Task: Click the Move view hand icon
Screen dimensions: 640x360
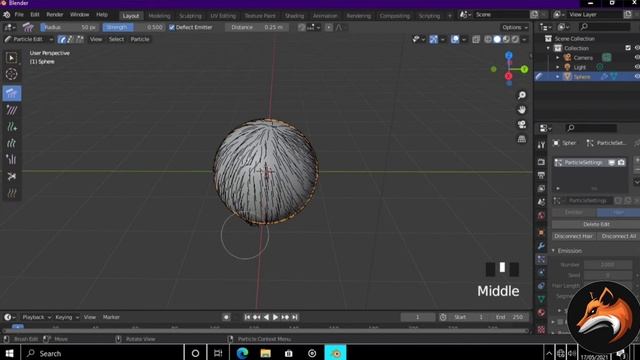Action: coord(522,110)
